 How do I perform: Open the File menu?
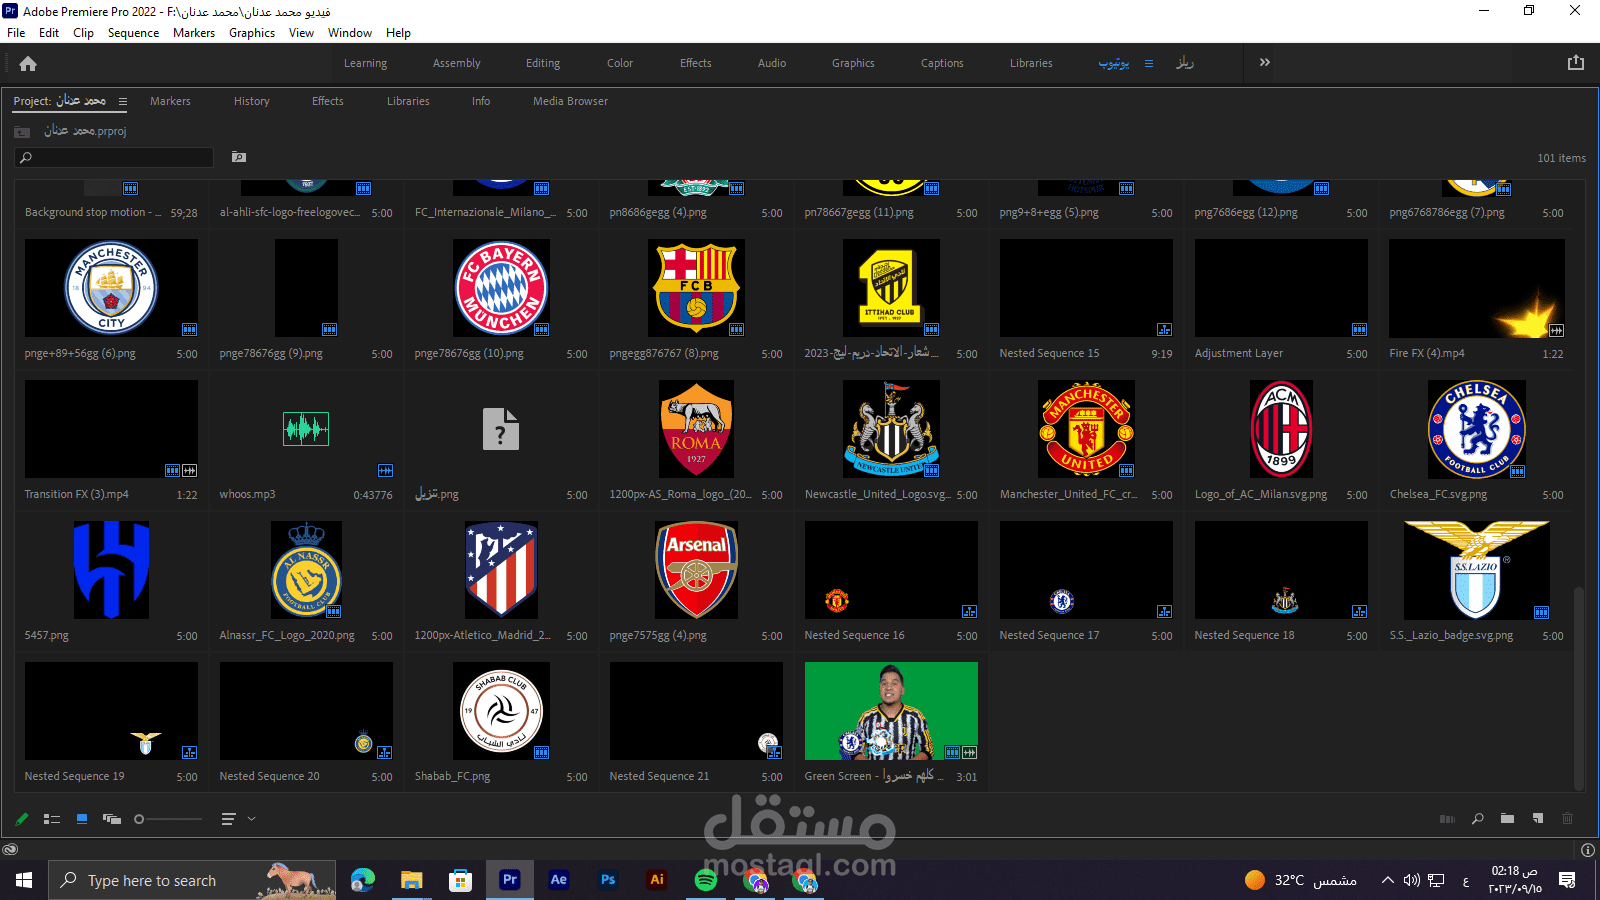tap(16, 33)
